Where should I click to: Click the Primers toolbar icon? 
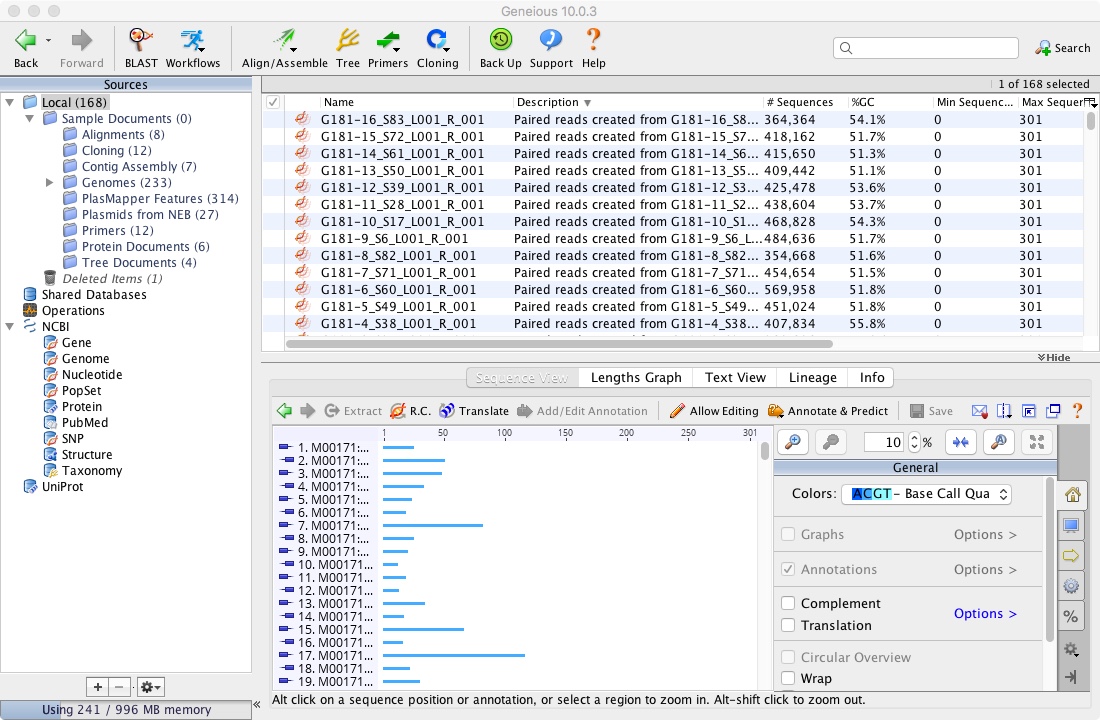(388, 41)
